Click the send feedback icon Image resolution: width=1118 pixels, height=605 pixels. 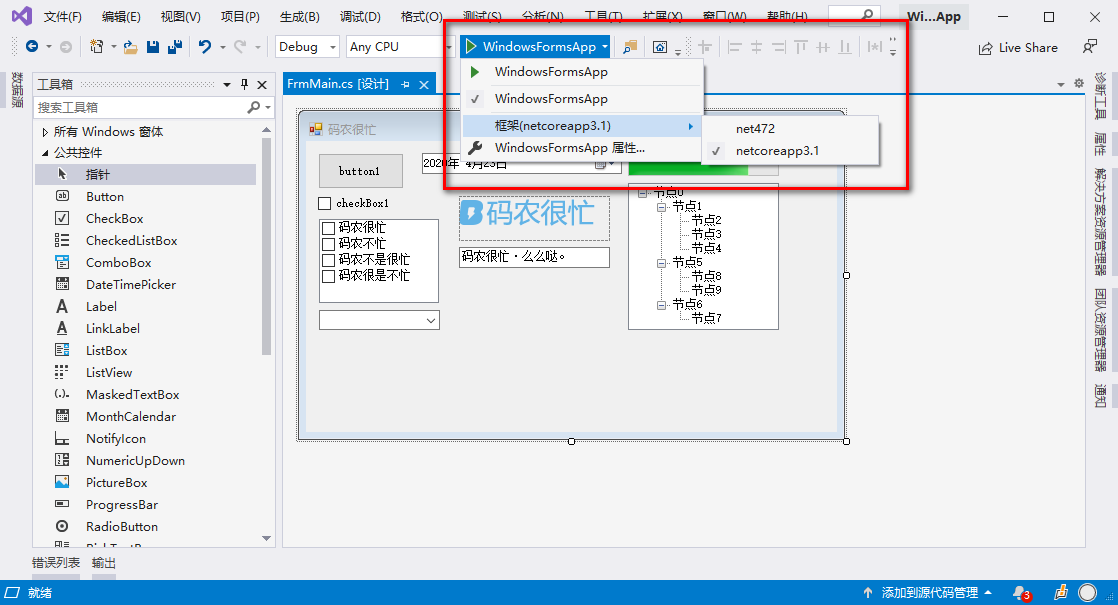pyautogui.click(x=1090, y=47)
